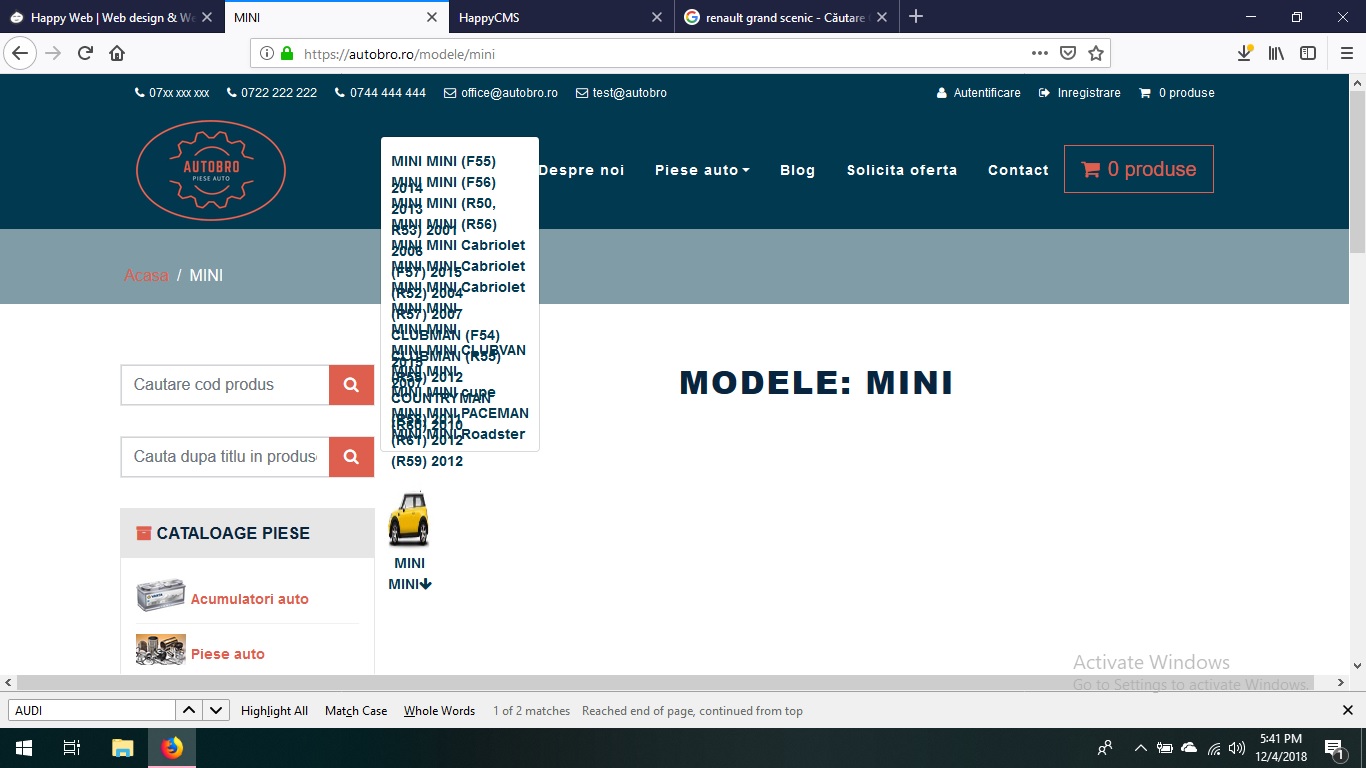Open Acumulatori auto category link

tap(250, 599)
